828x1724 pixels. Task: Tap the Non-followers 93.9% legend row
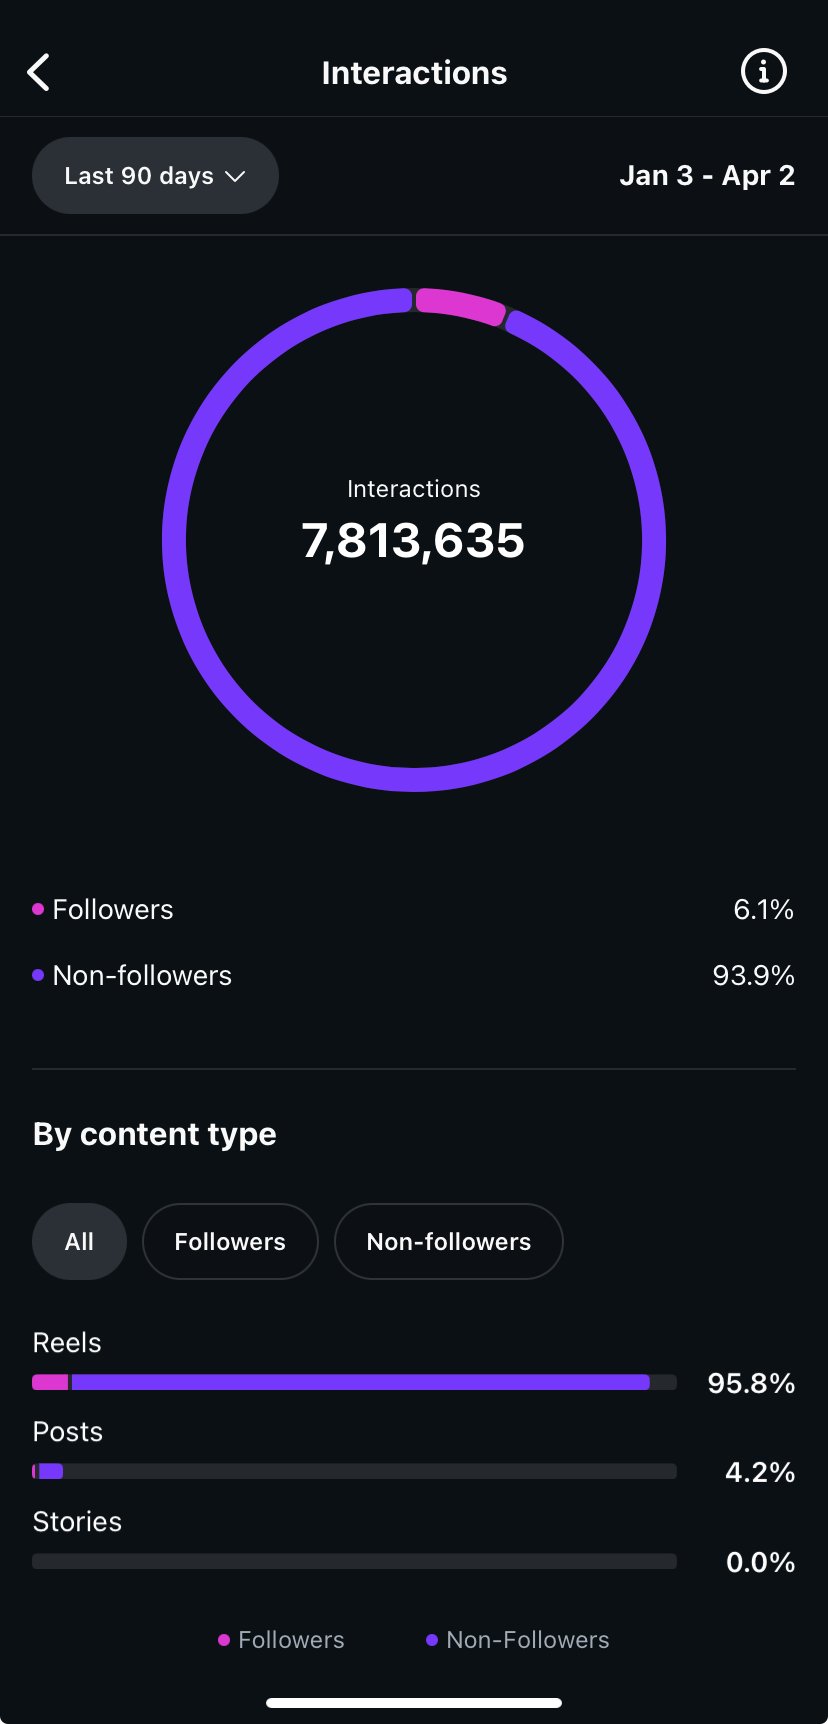(413, 975)
